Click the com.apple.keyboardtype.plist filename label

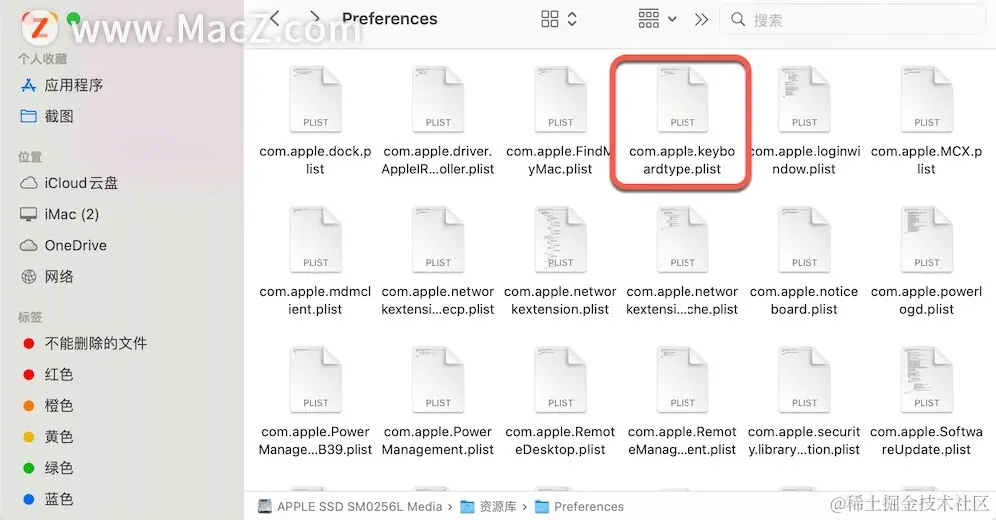tap(682, 160)
